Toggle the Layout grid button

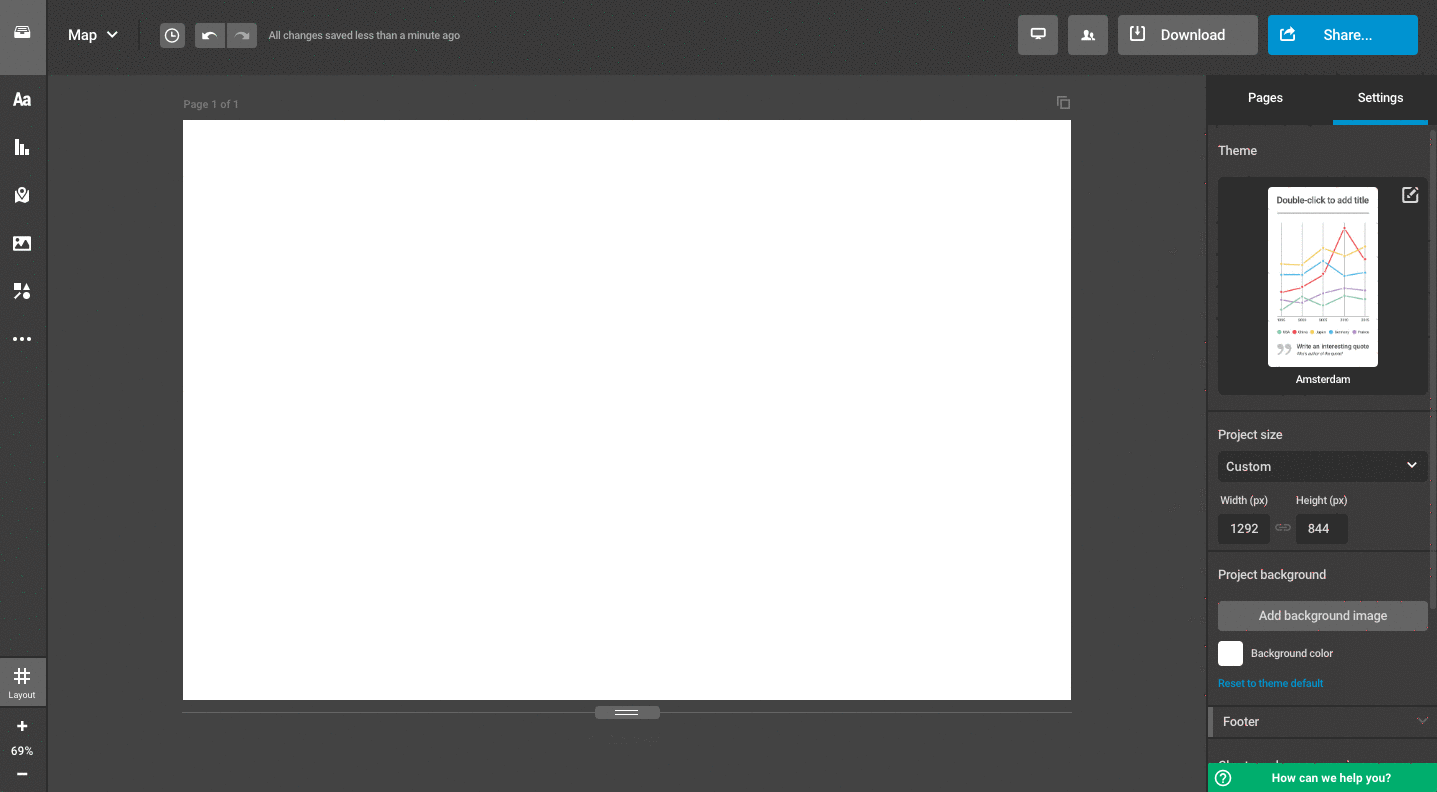click(x=22, y=682)
